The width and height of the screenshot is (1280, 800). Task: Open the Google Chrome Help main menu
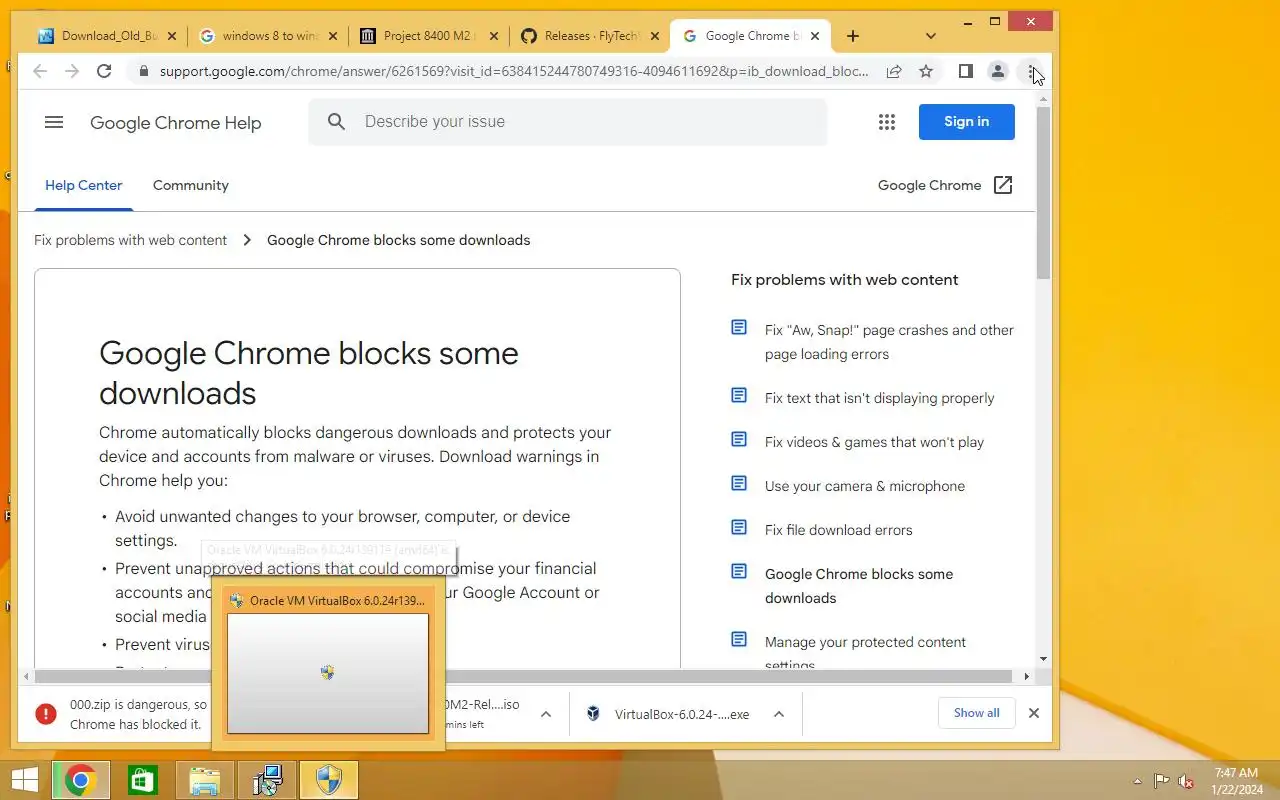(x=54, y=122)
